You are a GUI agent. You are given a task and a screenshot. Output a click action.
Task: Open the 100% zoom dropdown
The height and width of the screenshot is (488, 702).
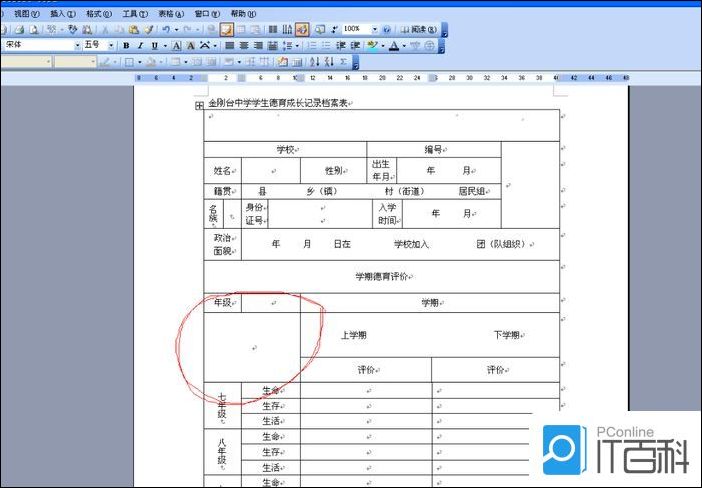[375, 30]
